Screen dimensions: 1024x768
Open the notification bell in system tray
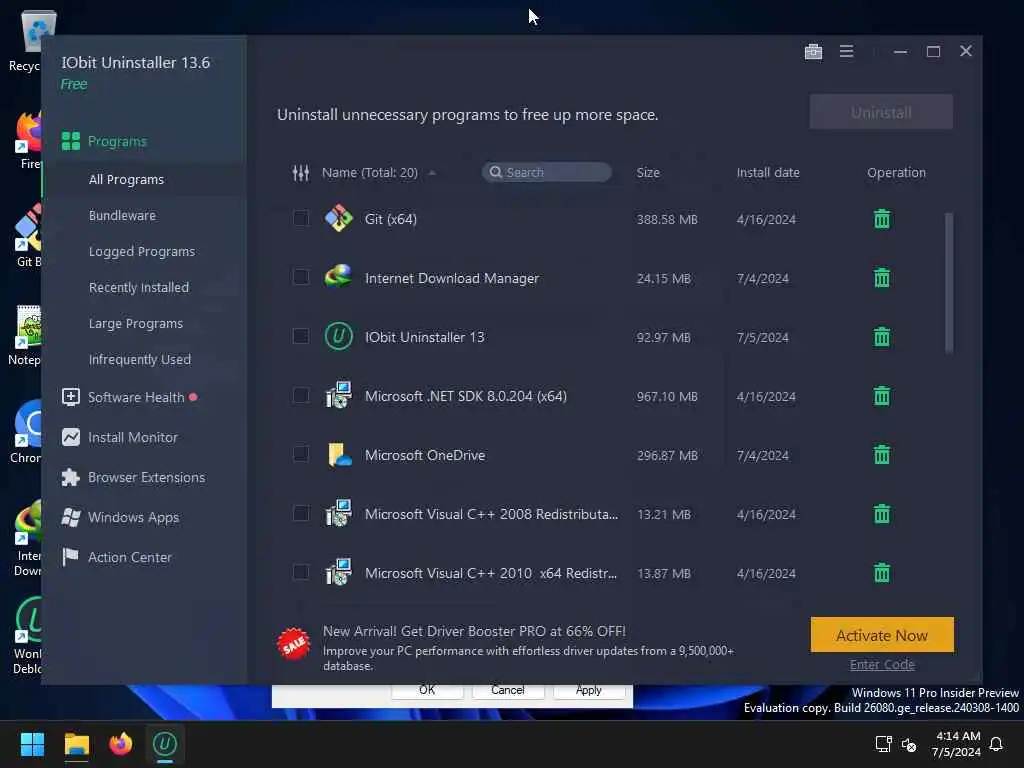(x=996, y=744)
